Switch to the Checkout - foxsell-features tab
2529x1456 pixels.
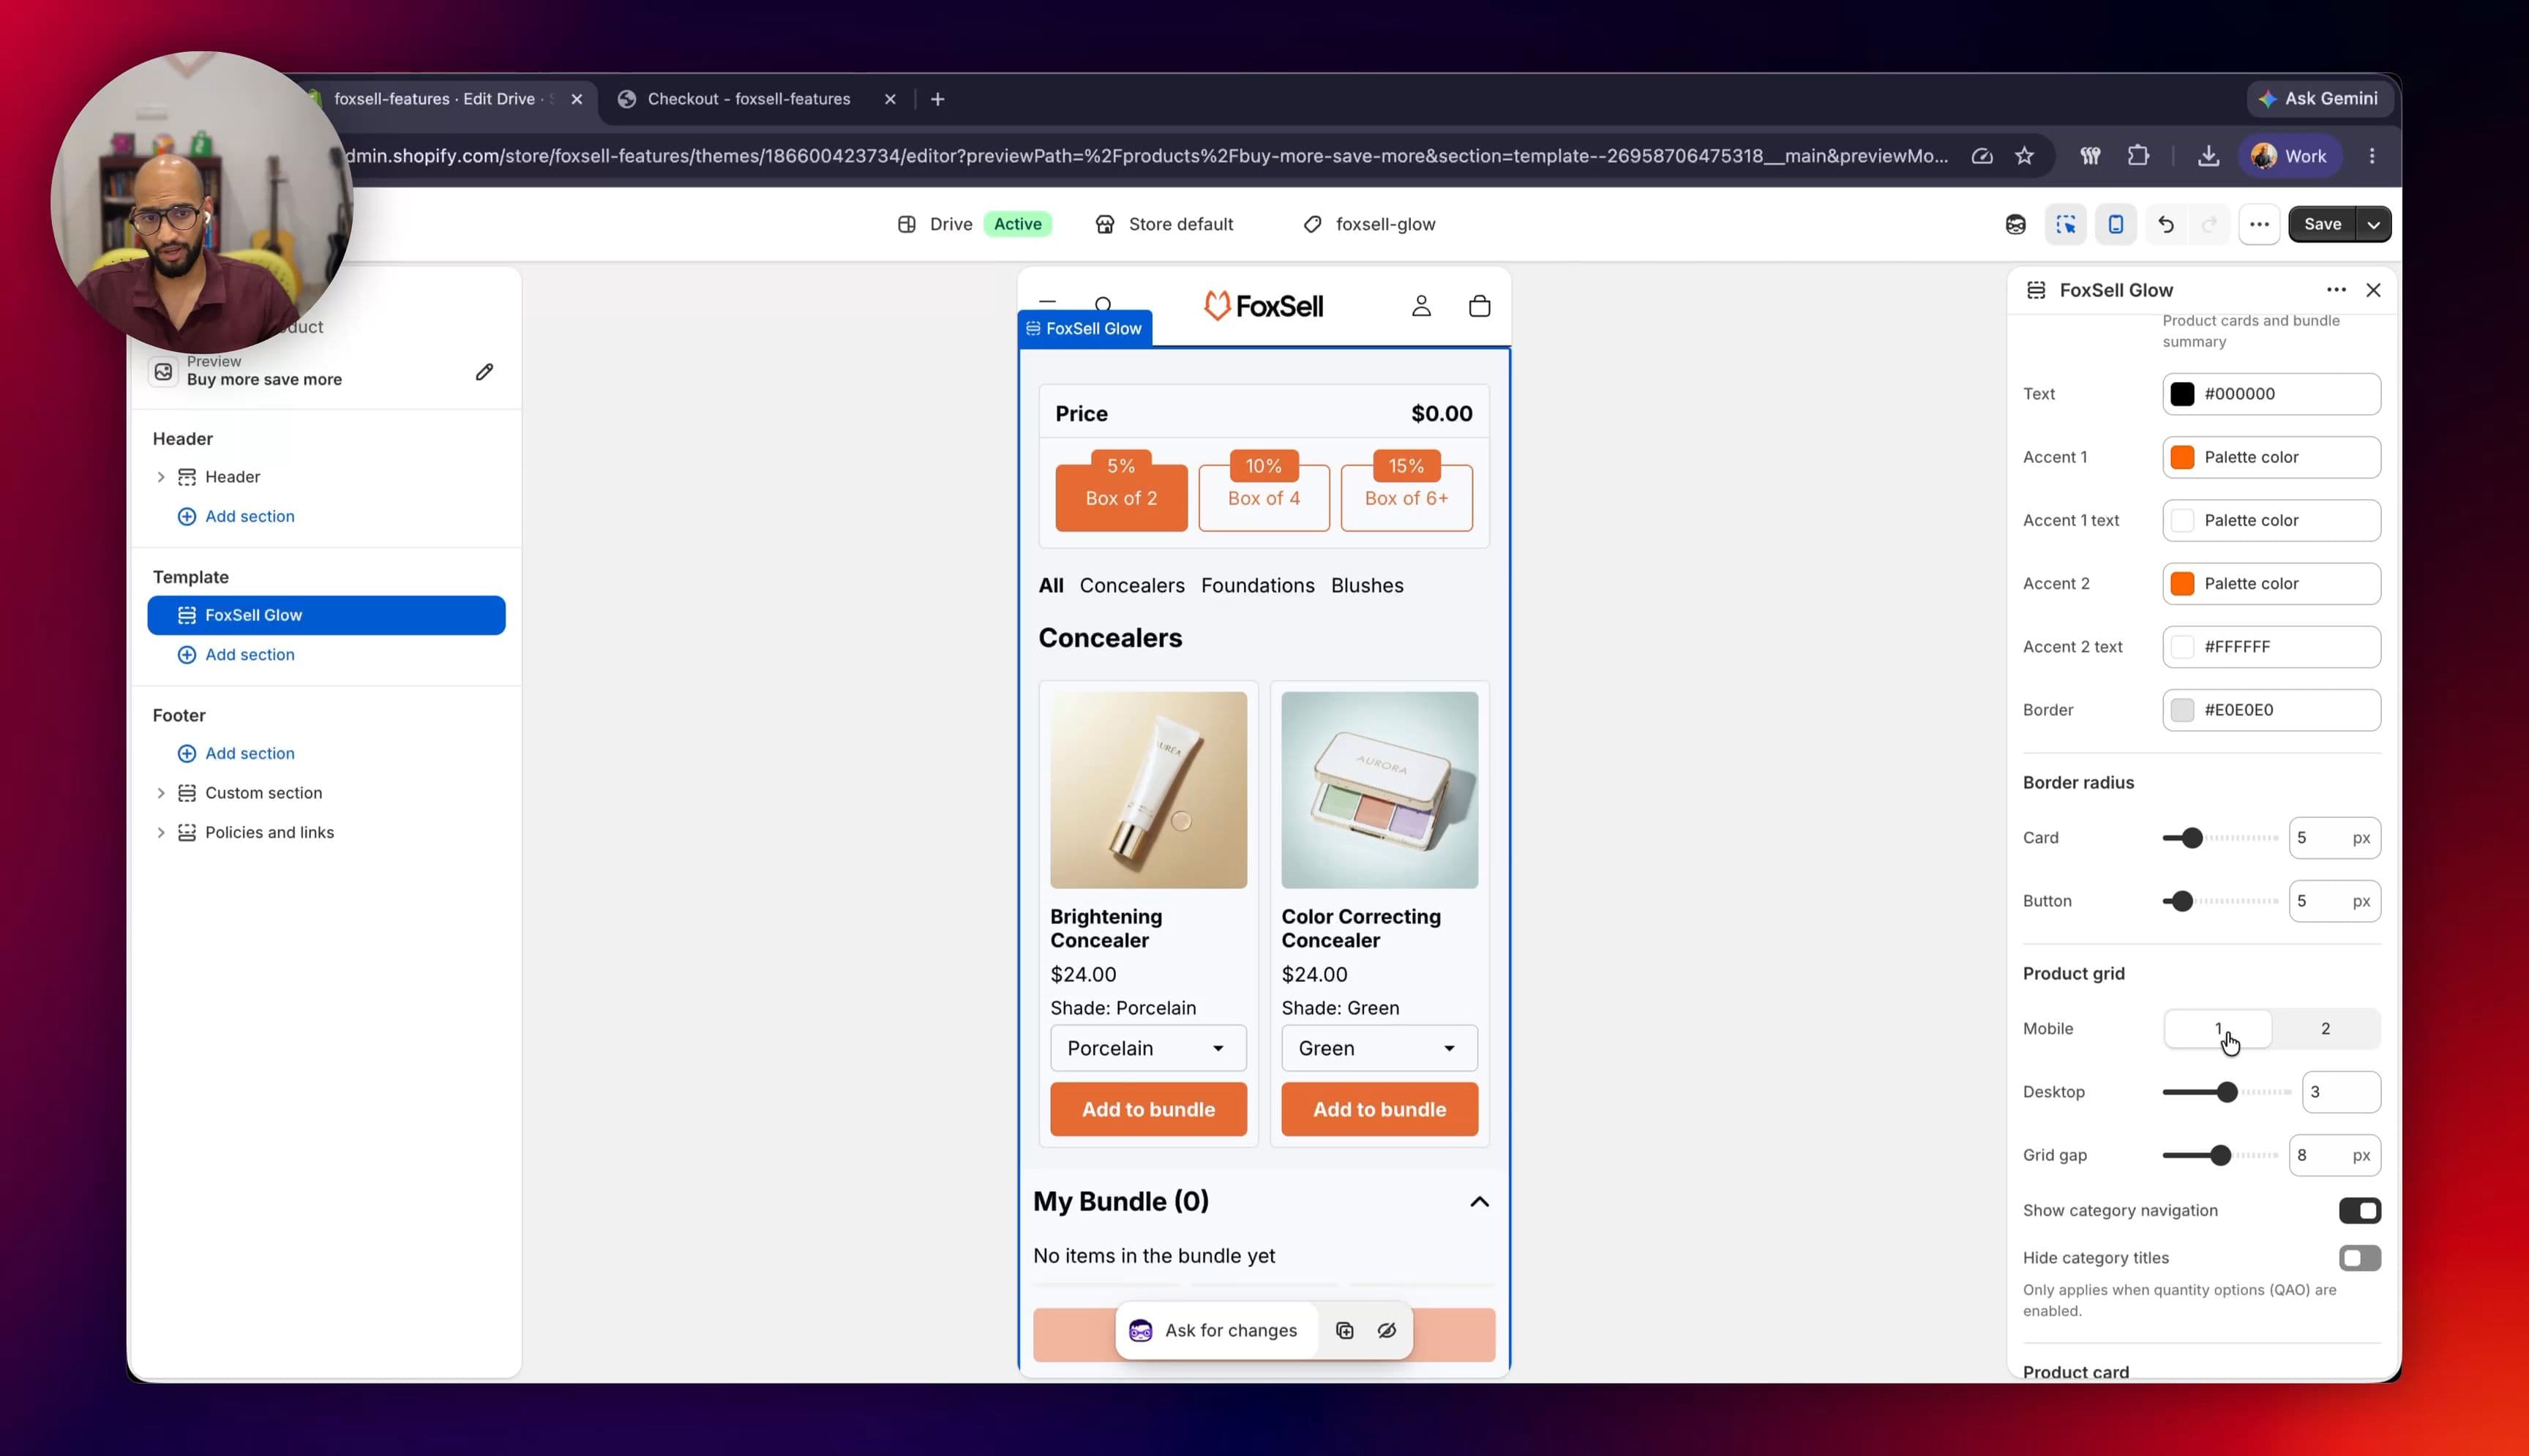tap(748, 99)
